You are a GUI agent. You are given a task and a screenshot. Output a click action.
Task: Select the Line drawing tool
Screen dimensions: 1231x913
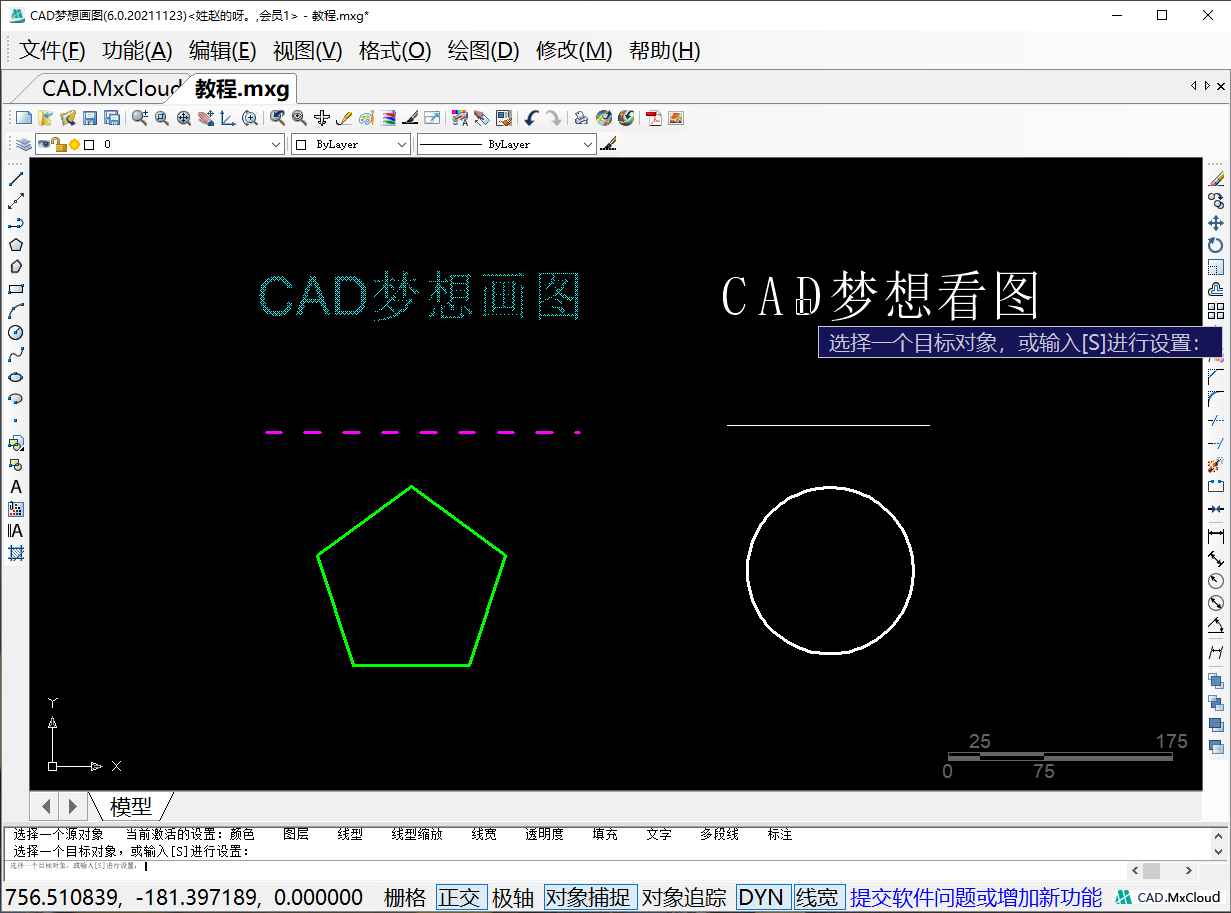coord(16,179)
